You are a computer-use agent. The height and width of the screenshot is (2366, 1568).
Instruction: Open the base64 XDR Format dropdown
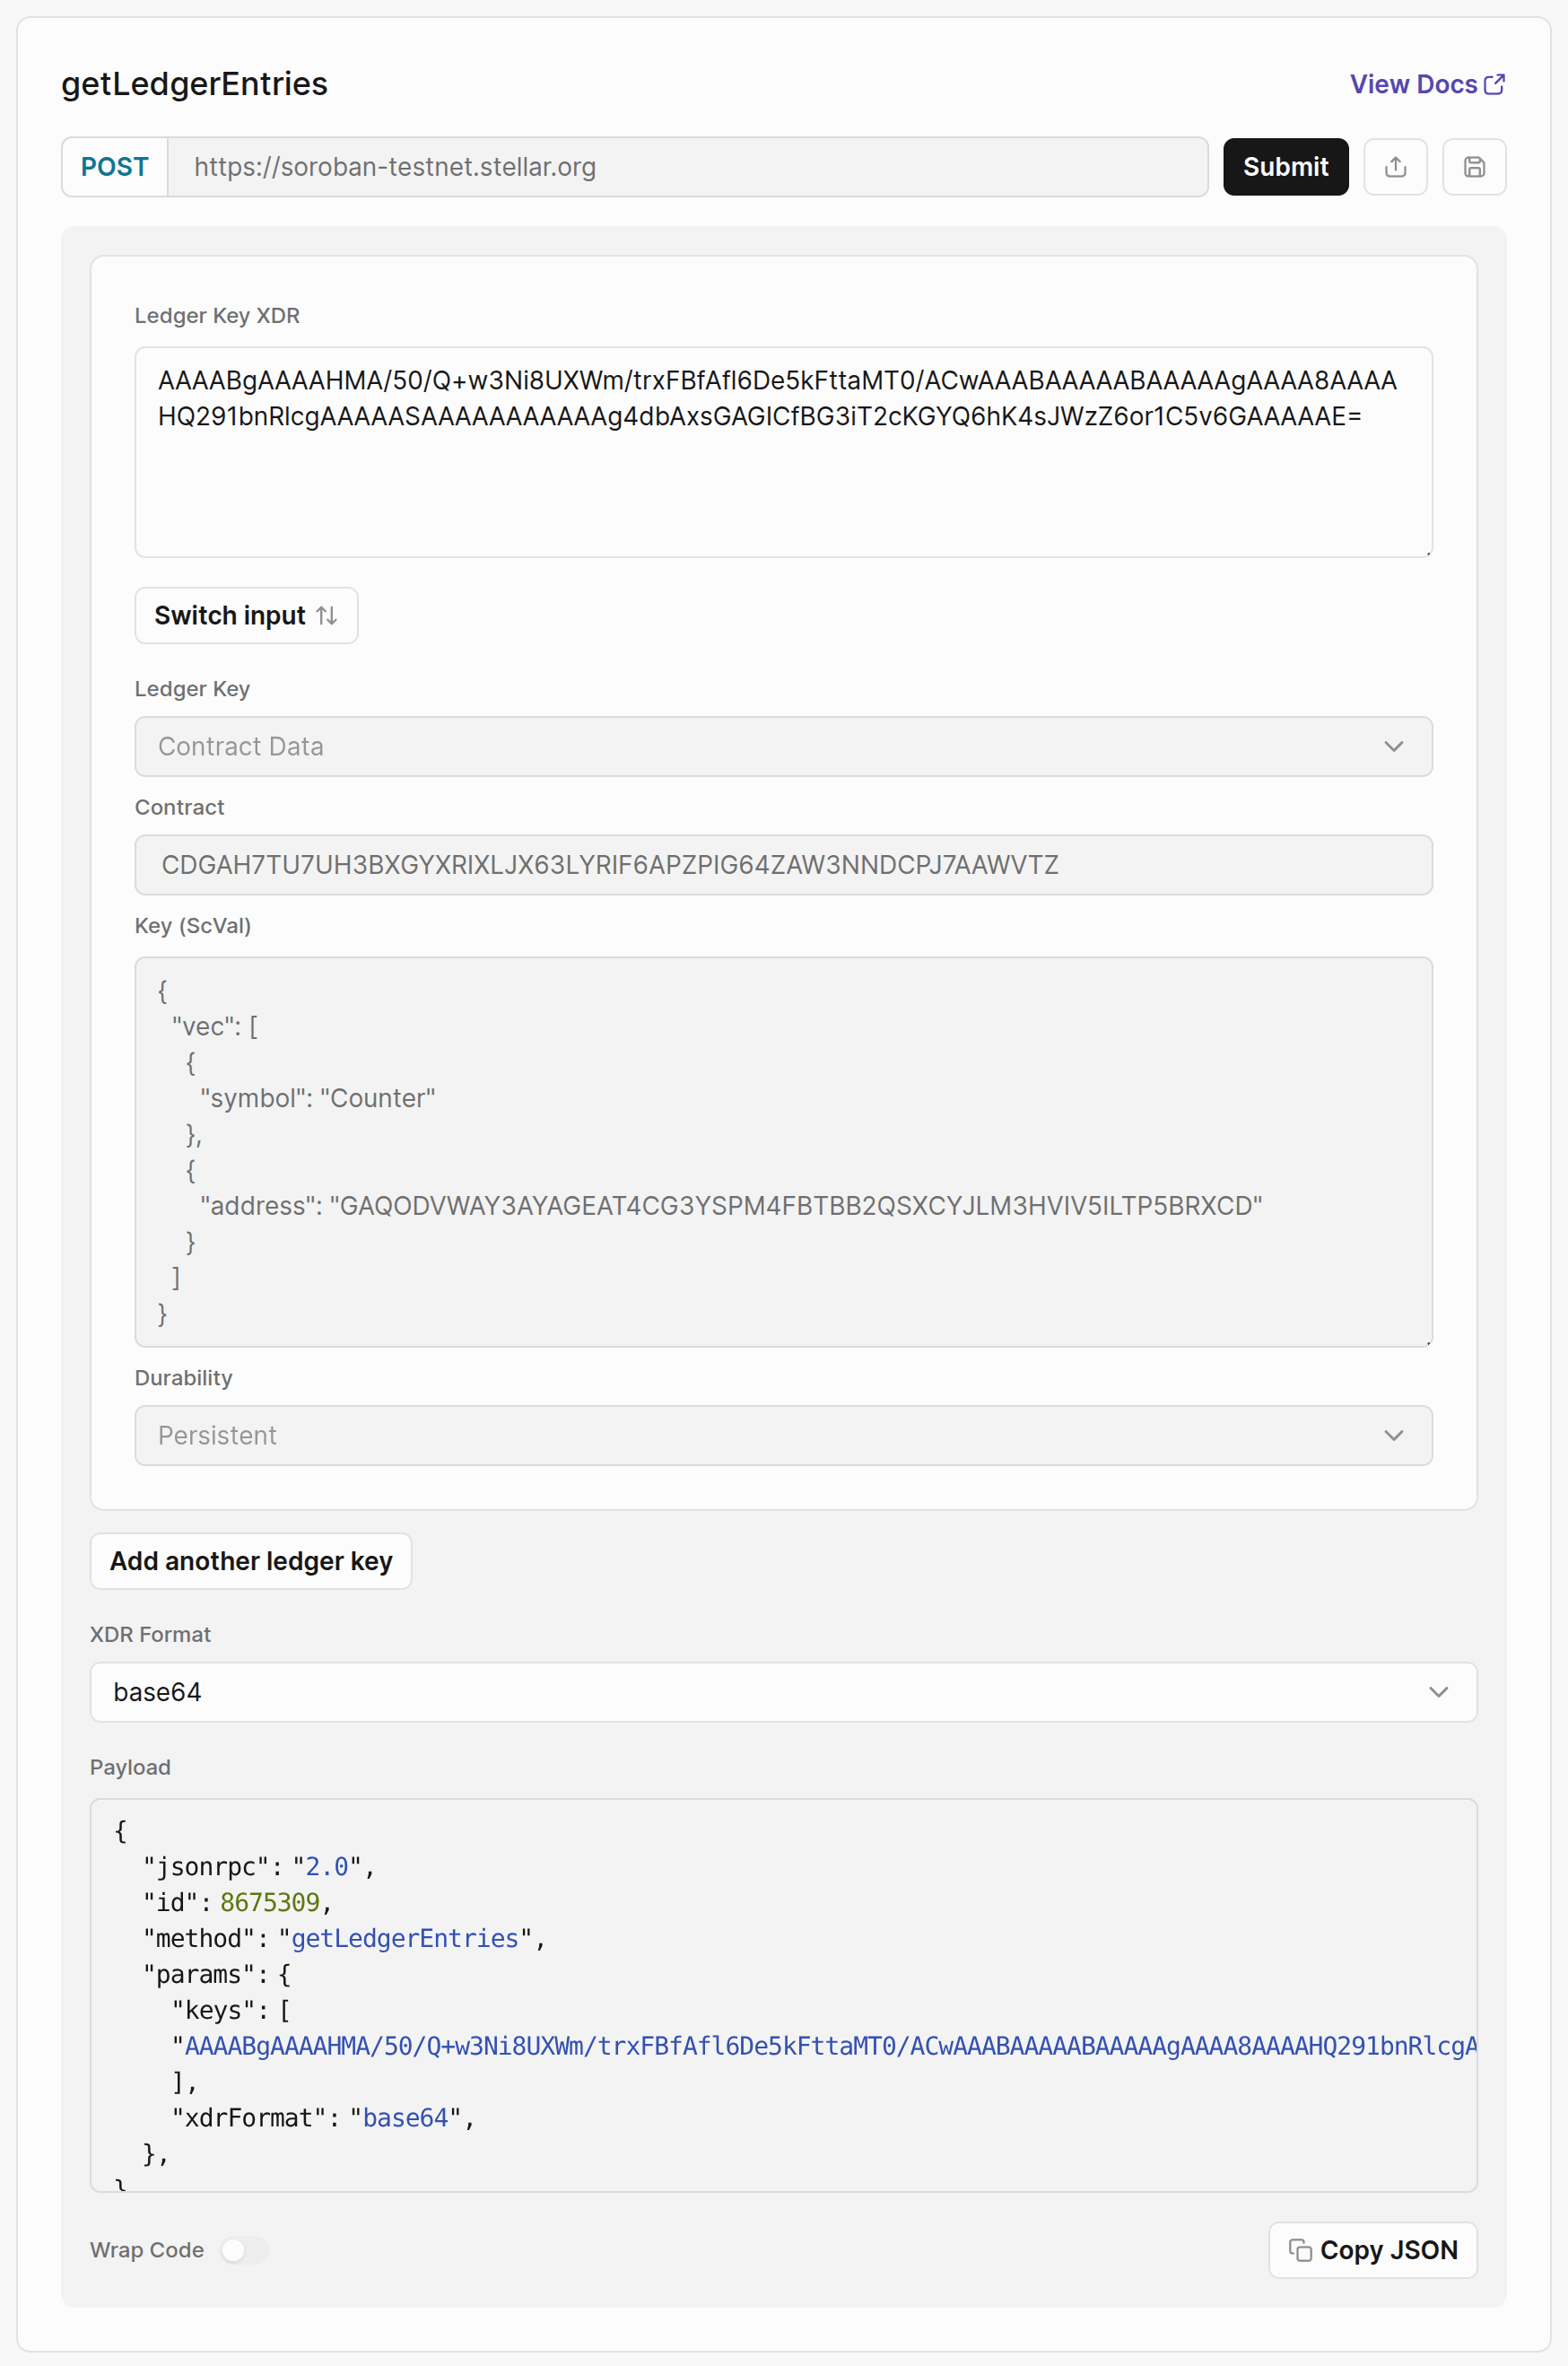click(784, 1692)
